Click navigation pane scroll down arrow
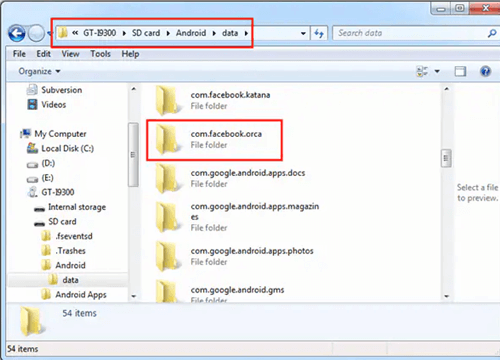 (x=134, y=296)
